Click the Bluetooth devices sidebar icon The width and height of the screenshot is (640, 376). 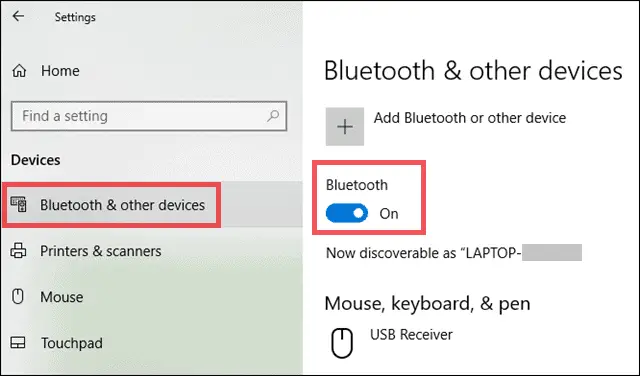click(19, 204)
